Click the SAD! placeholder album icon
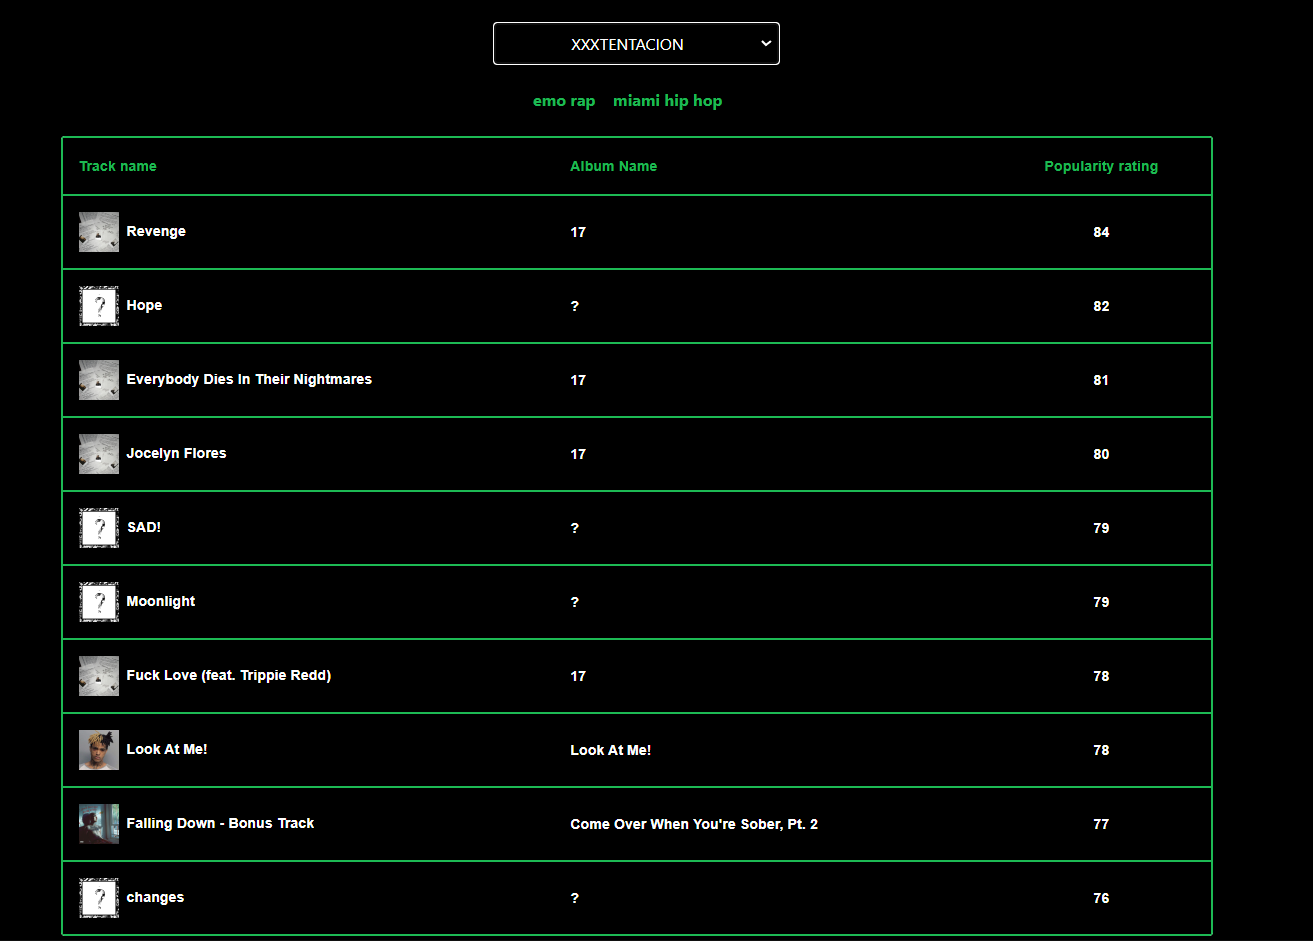 coord(98,527)
